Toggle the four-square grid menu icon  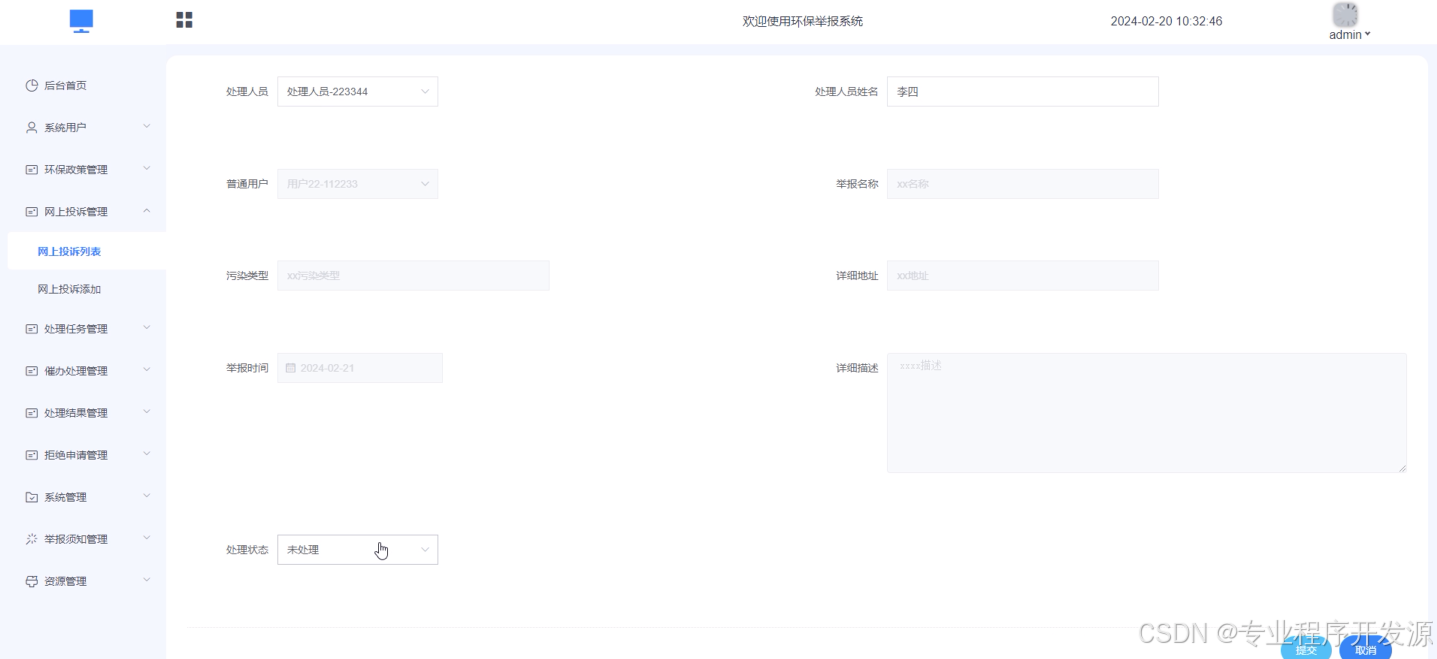tap(184, 20)
